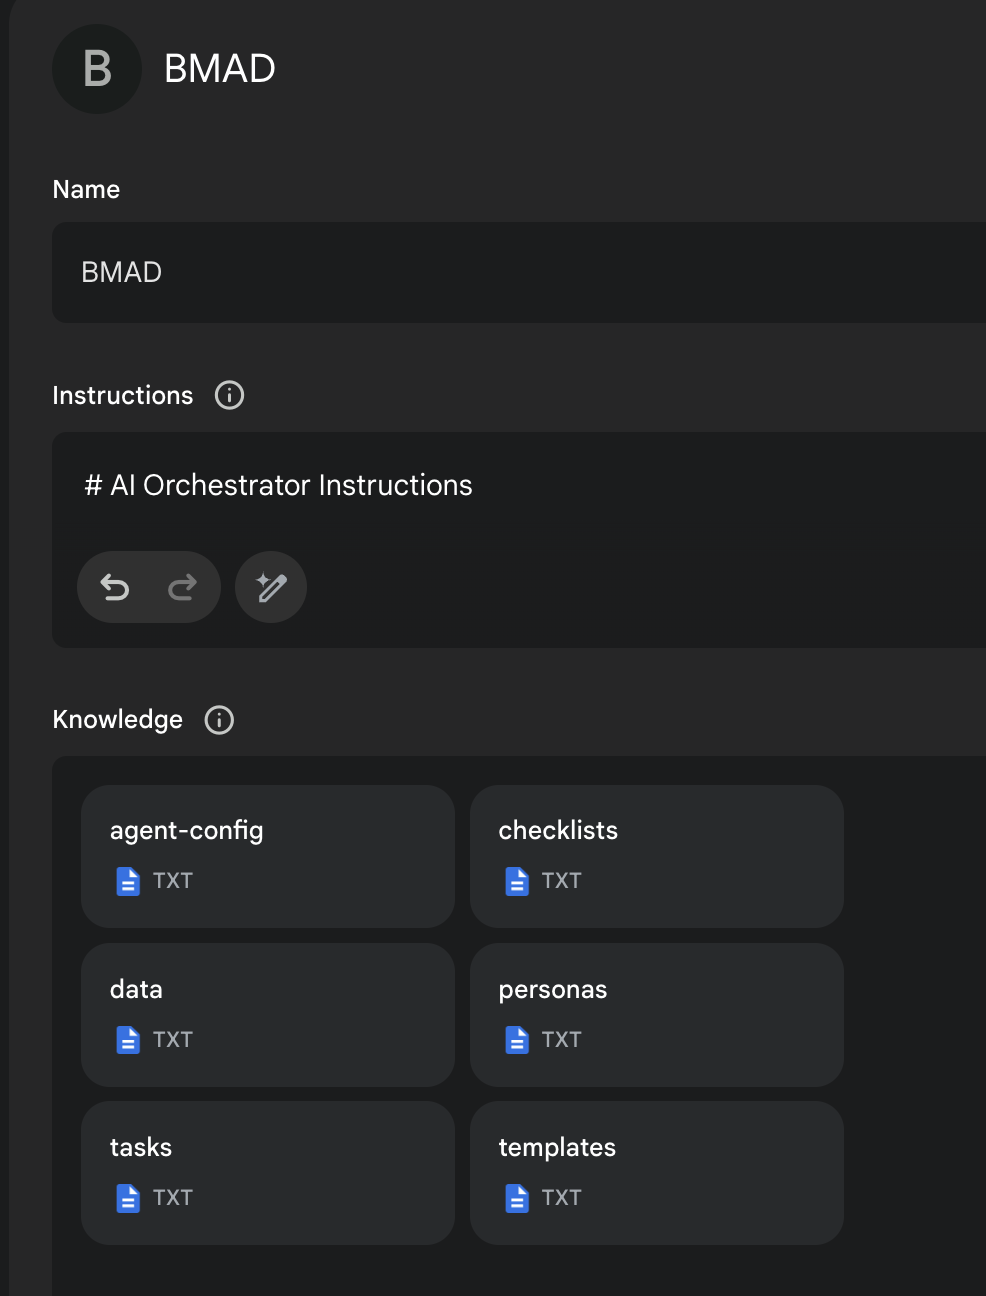
Task: Click the templates document file icon
Action: [x=517, y=1198]
